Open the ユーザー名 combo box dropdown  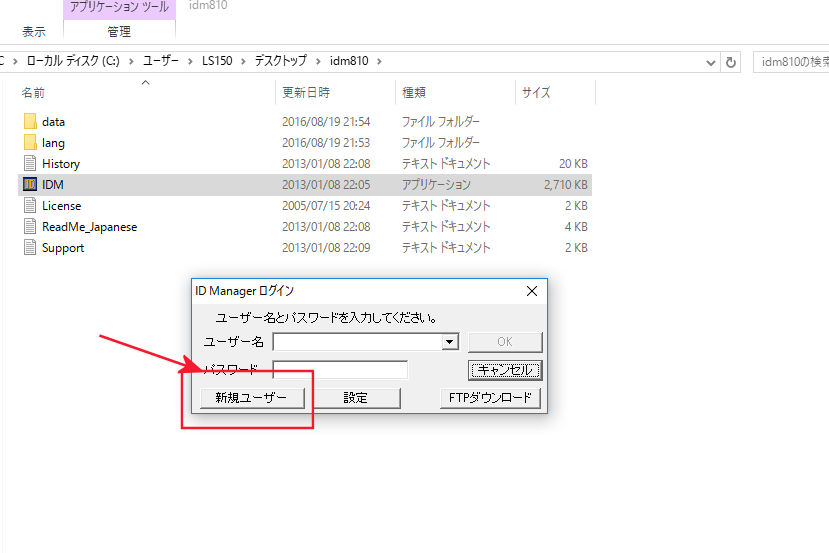click(x=449, y=342)
